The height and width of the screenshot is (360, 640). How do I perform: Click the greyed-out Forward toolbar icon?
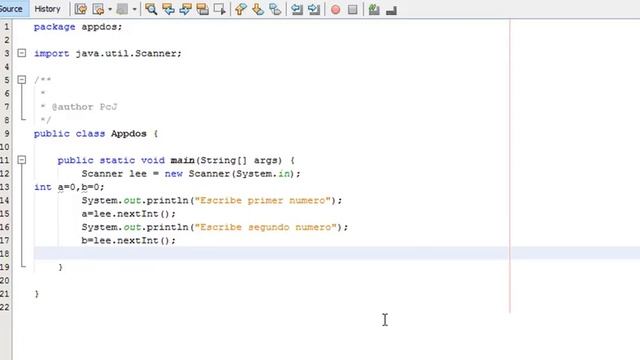coord(122,9)
